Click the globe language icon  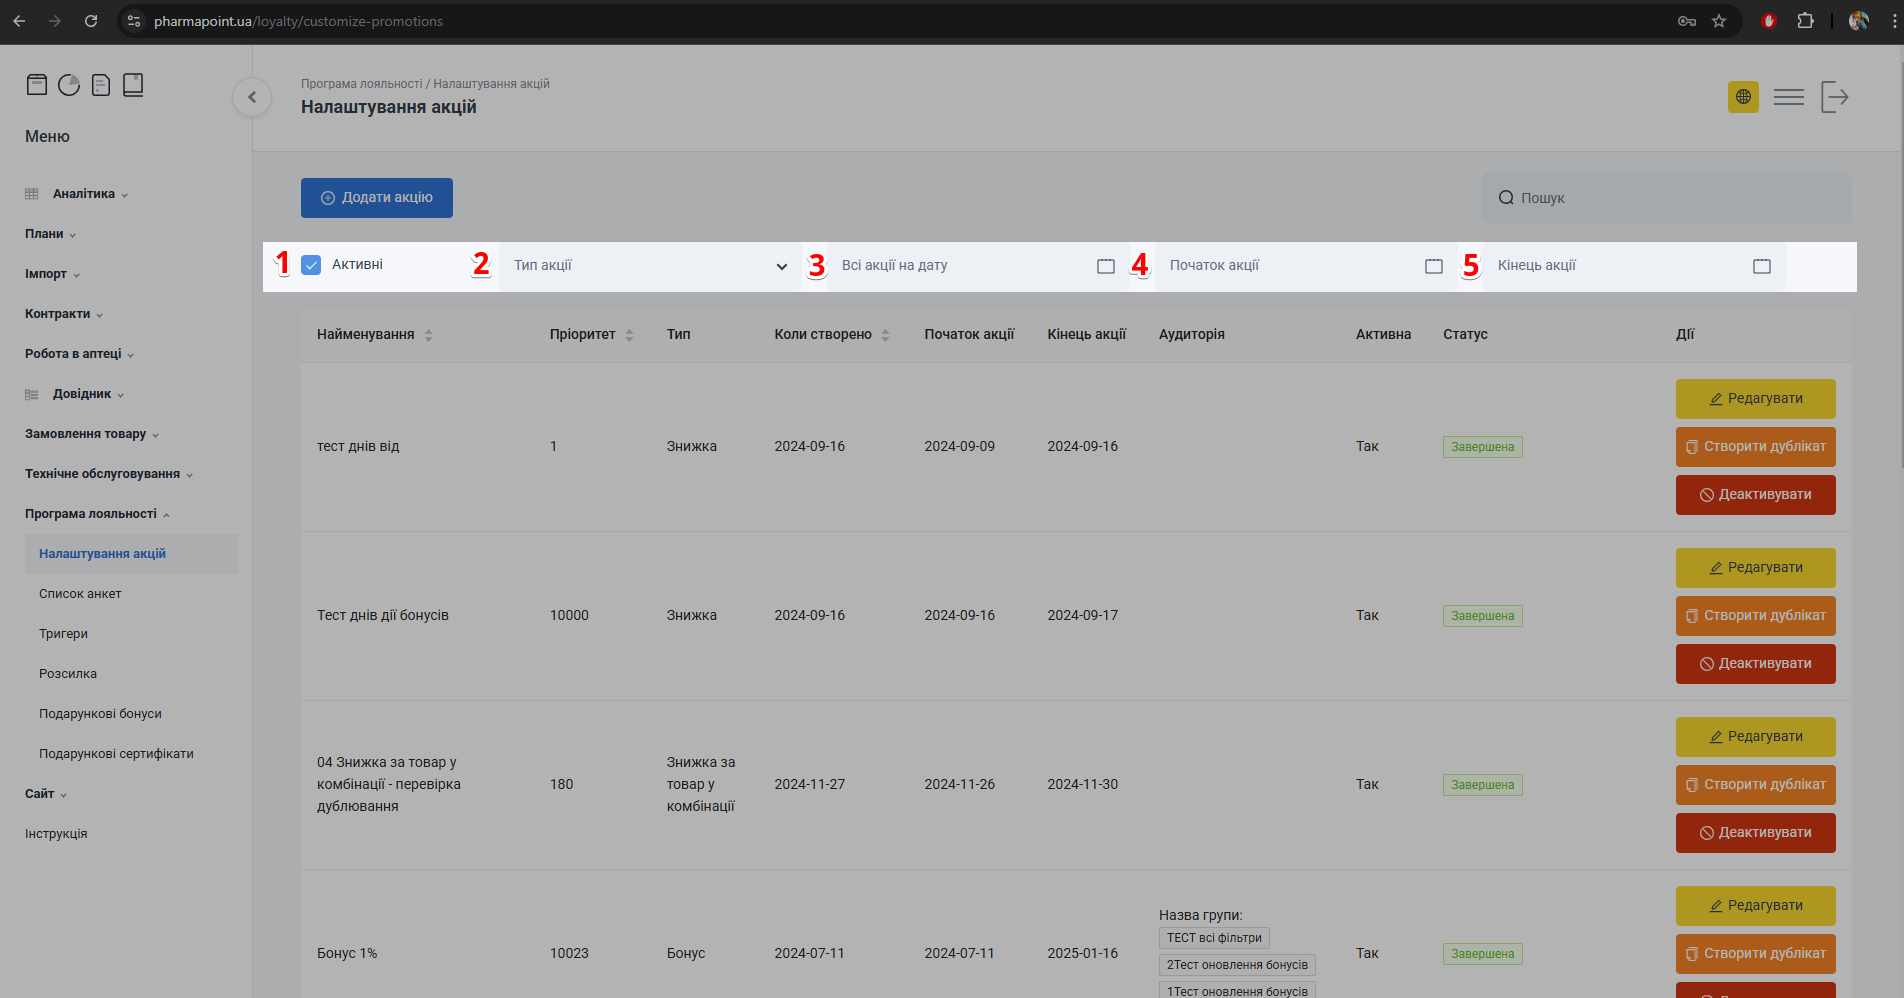[1743, 97]
